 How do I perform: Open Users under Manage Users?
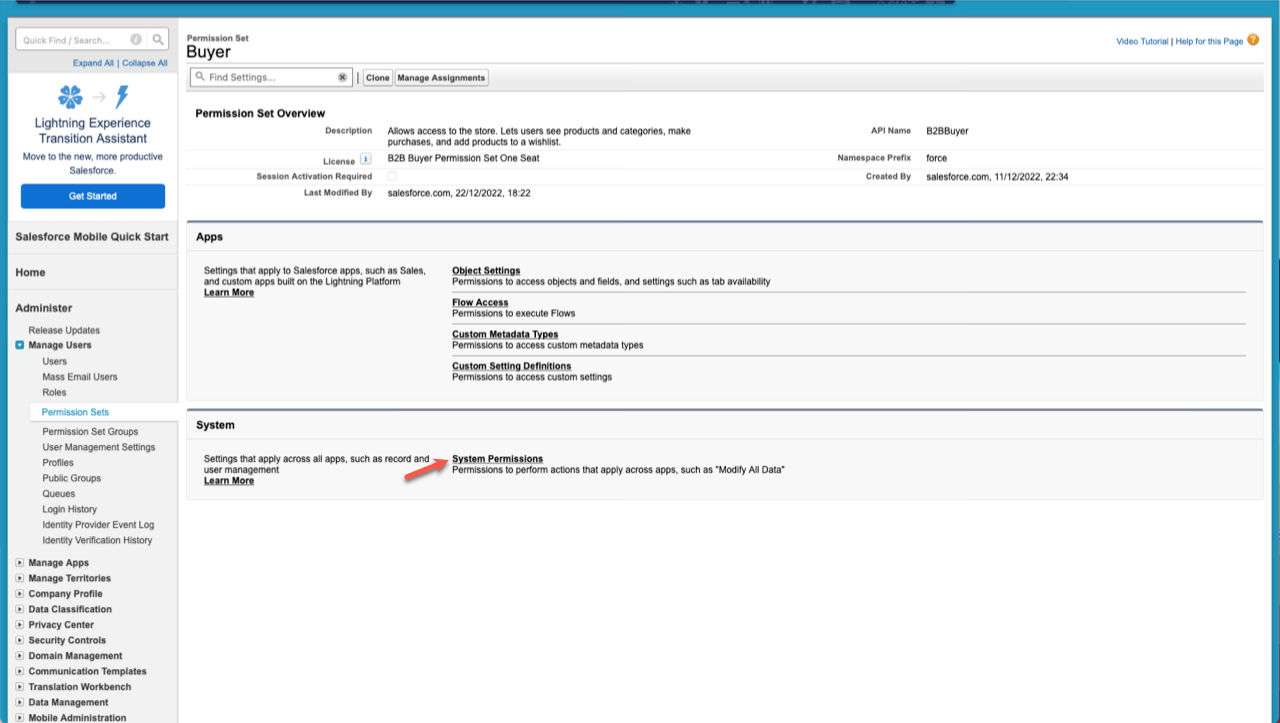tap(55, 361)
